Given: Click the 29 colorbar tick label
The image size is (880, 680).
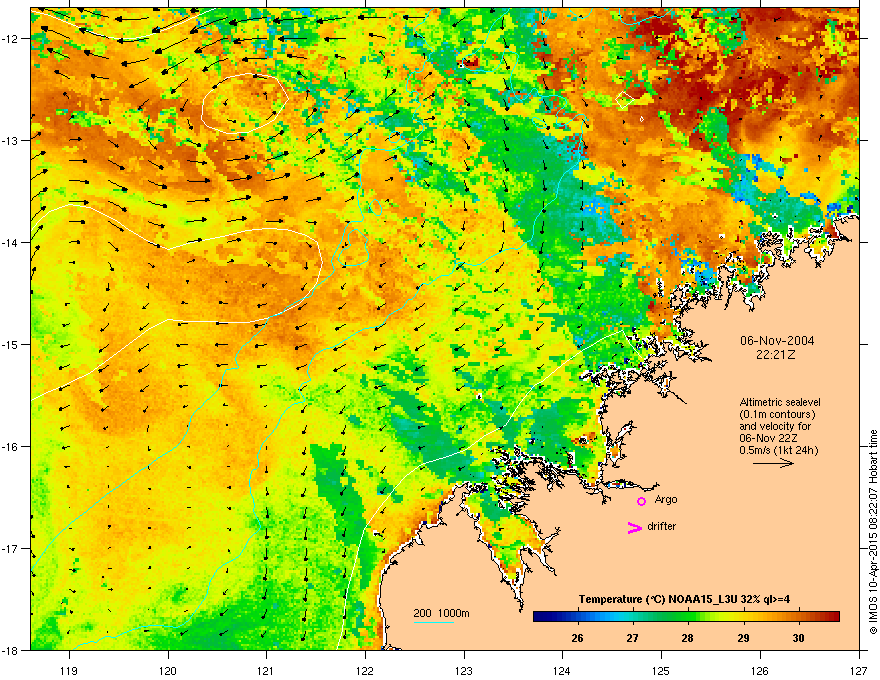Looking at the screenshot, I should tap(743, 638).
